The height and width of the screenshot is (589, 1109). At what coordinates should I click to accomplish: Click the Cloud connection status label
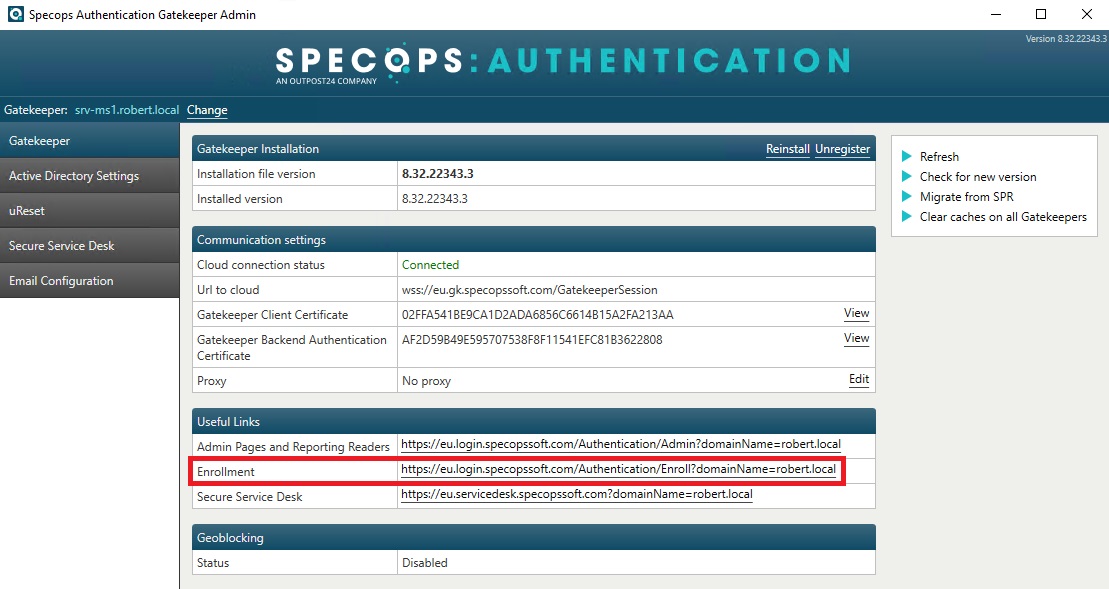click(261, 265)
